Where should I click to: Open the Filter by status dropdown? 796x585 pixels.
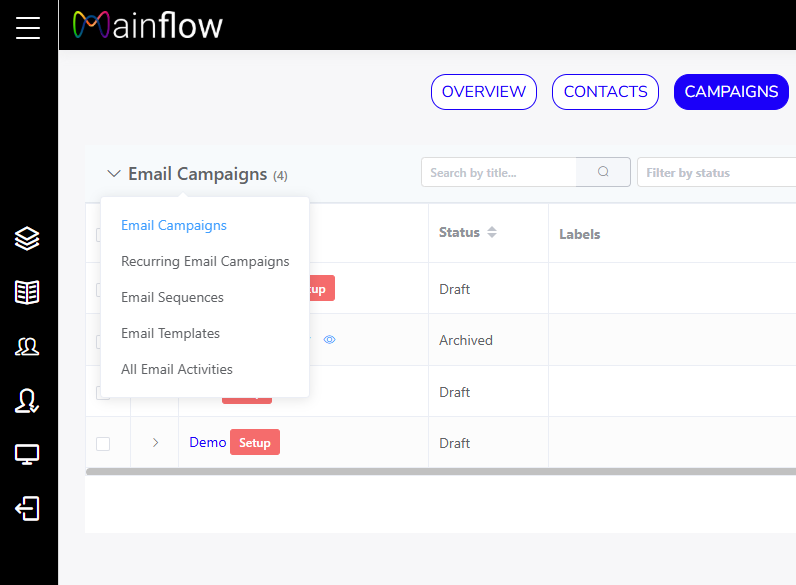[x=715, y=173]
